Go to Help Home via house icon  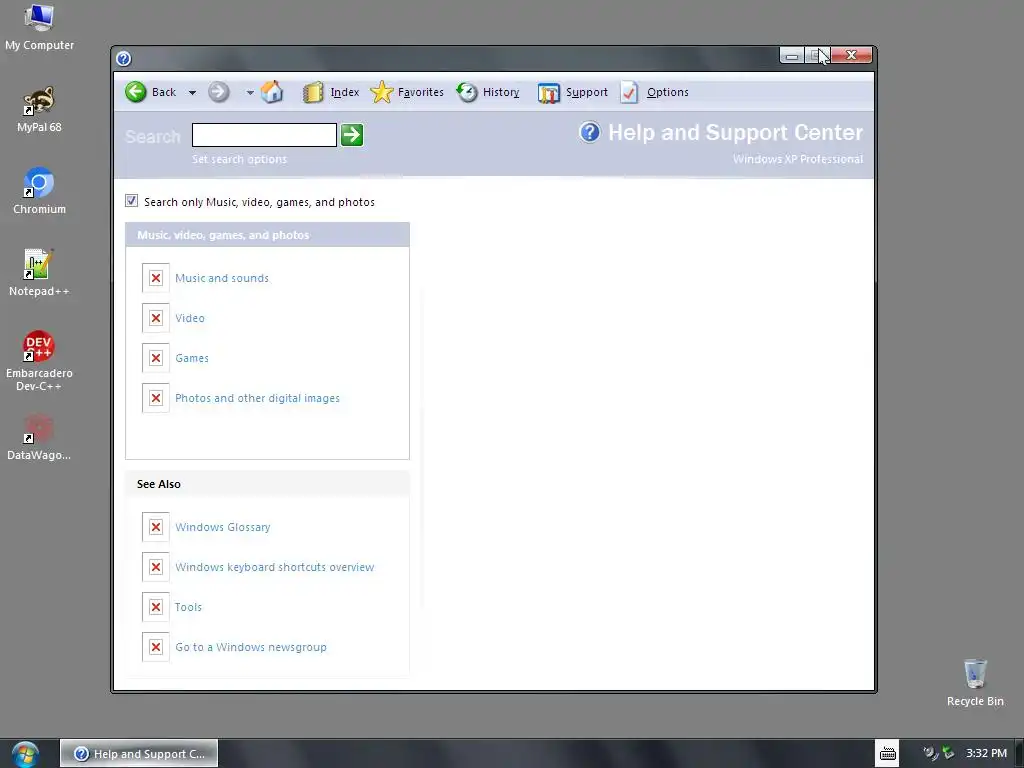coord(272,92)
